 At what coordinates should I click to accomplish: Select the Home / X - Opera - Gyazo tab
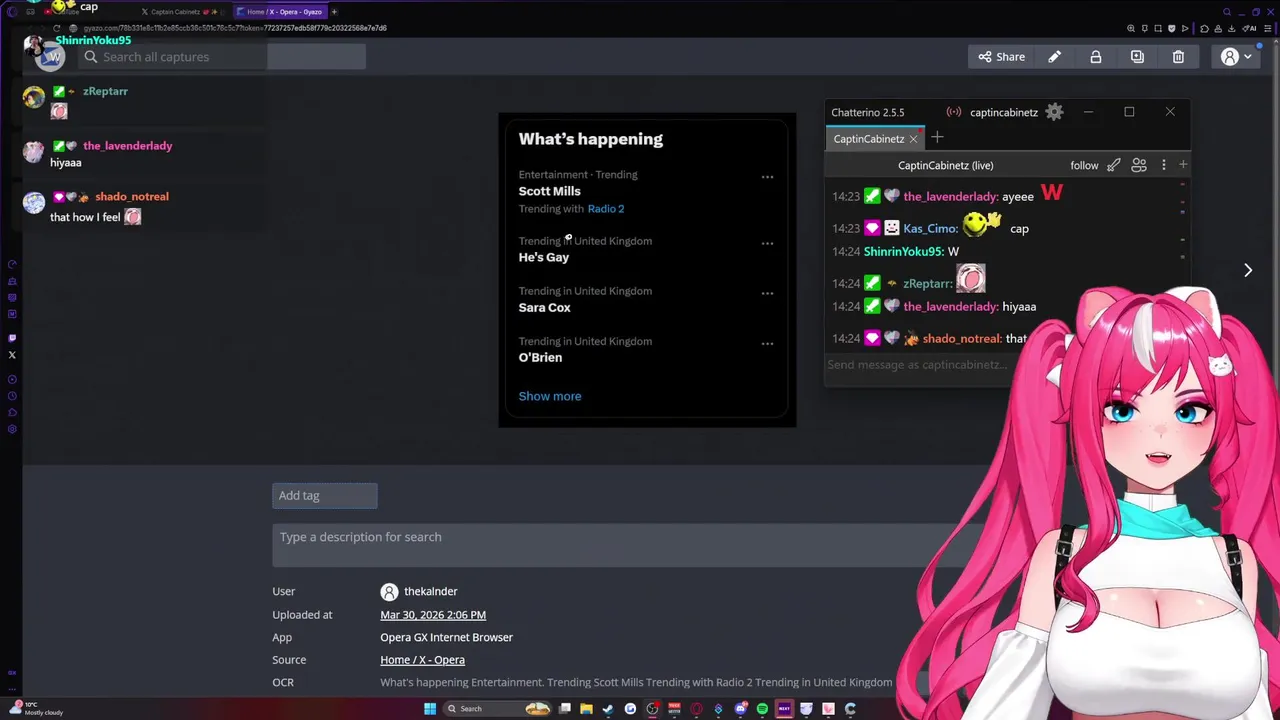pos(283,12)
